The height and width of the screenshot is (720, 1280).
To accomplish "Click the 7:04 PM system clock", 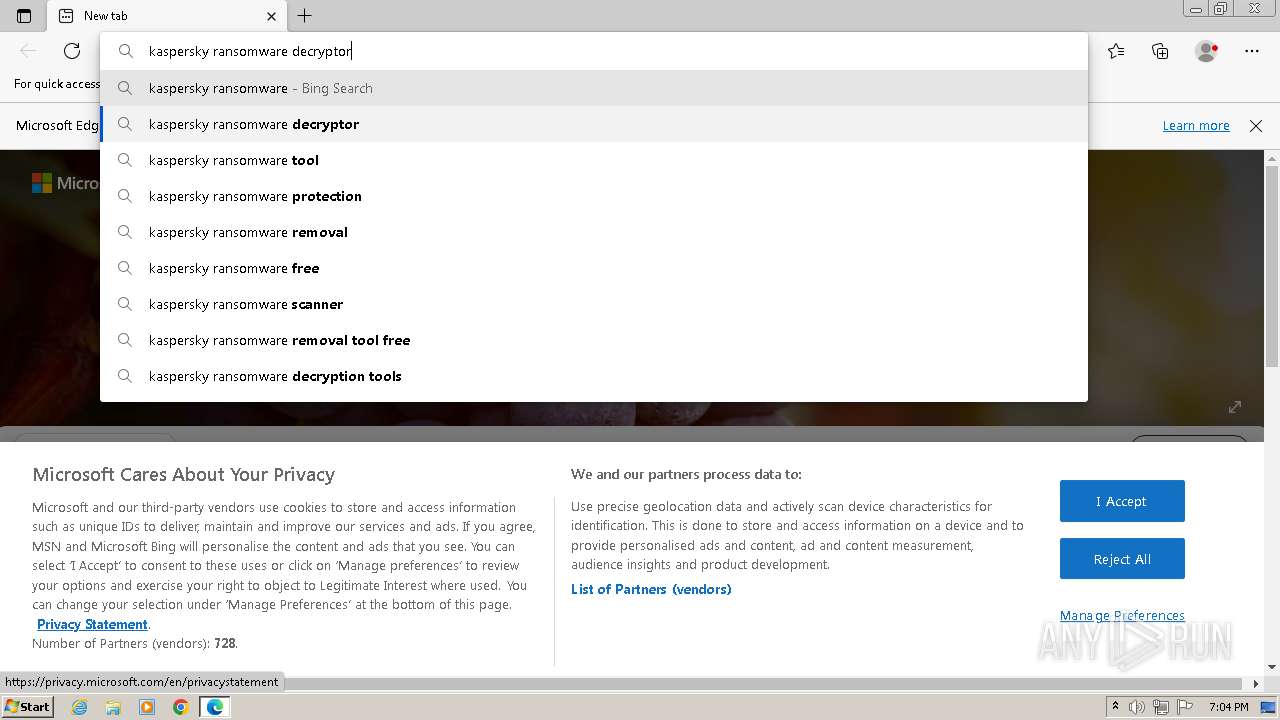I will (x=1229, y=707).
